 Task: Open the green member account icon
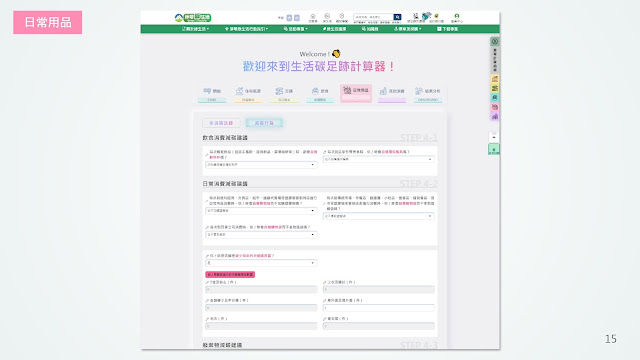[x=457, y=16]
